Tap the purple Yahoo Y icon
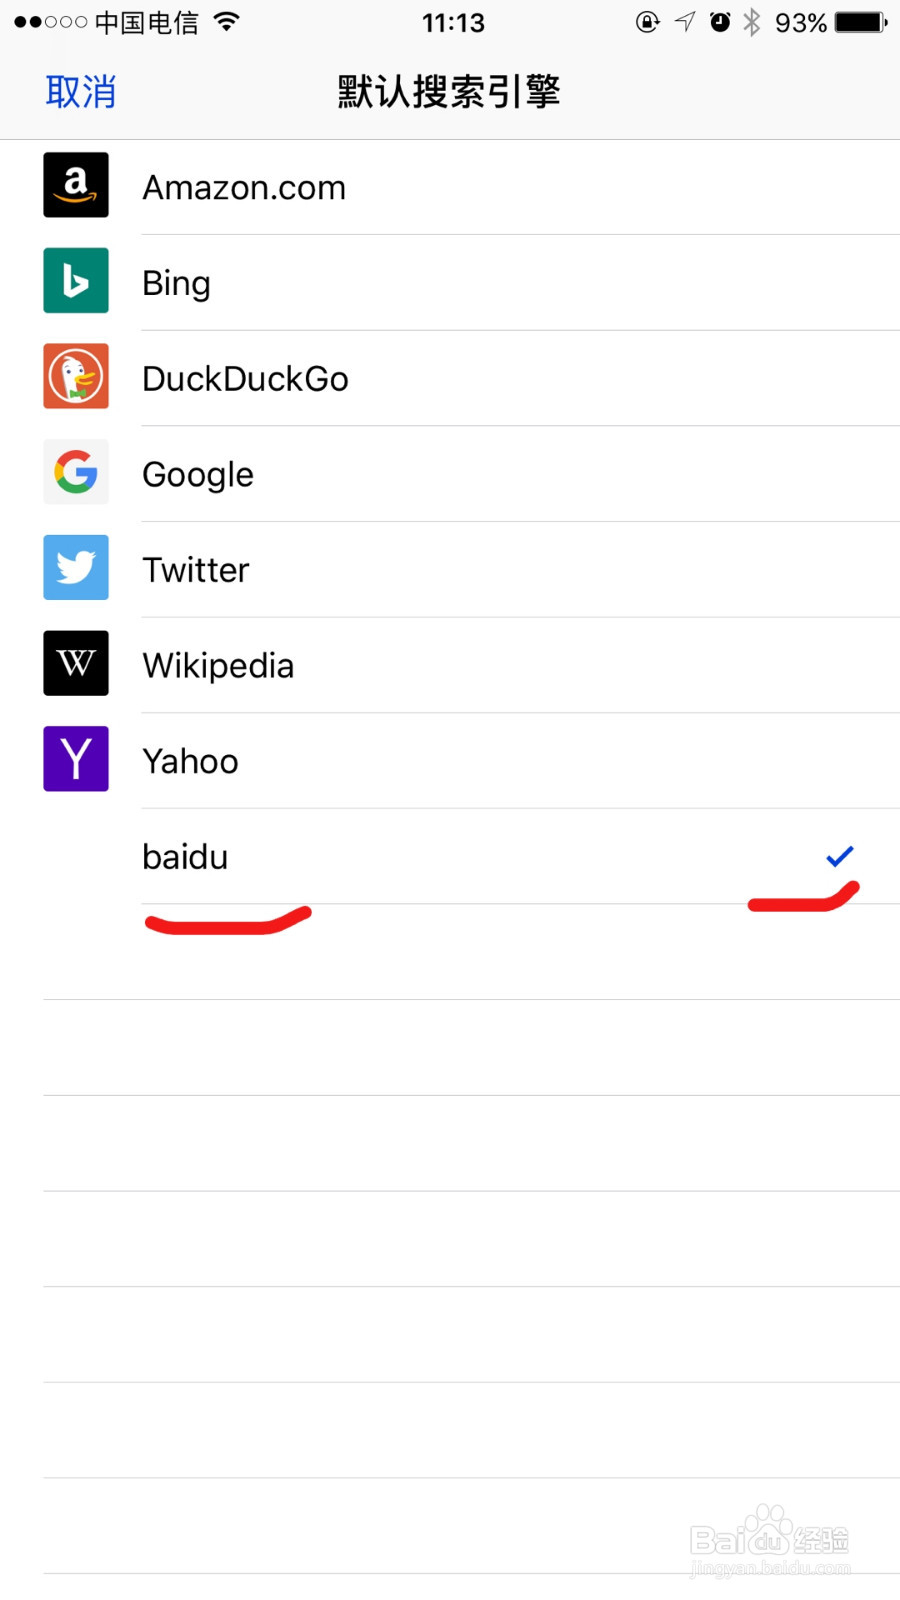900x1600 pixels. point(76,759)
